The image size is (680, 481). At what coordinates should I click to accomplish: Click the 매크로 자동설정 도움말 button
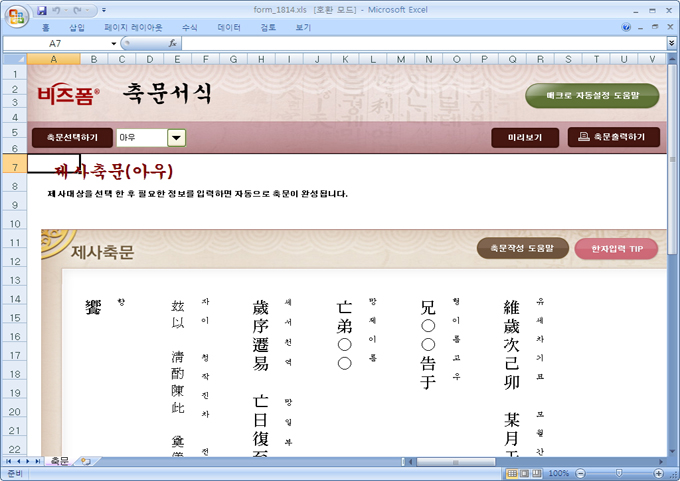coord(592,95)
